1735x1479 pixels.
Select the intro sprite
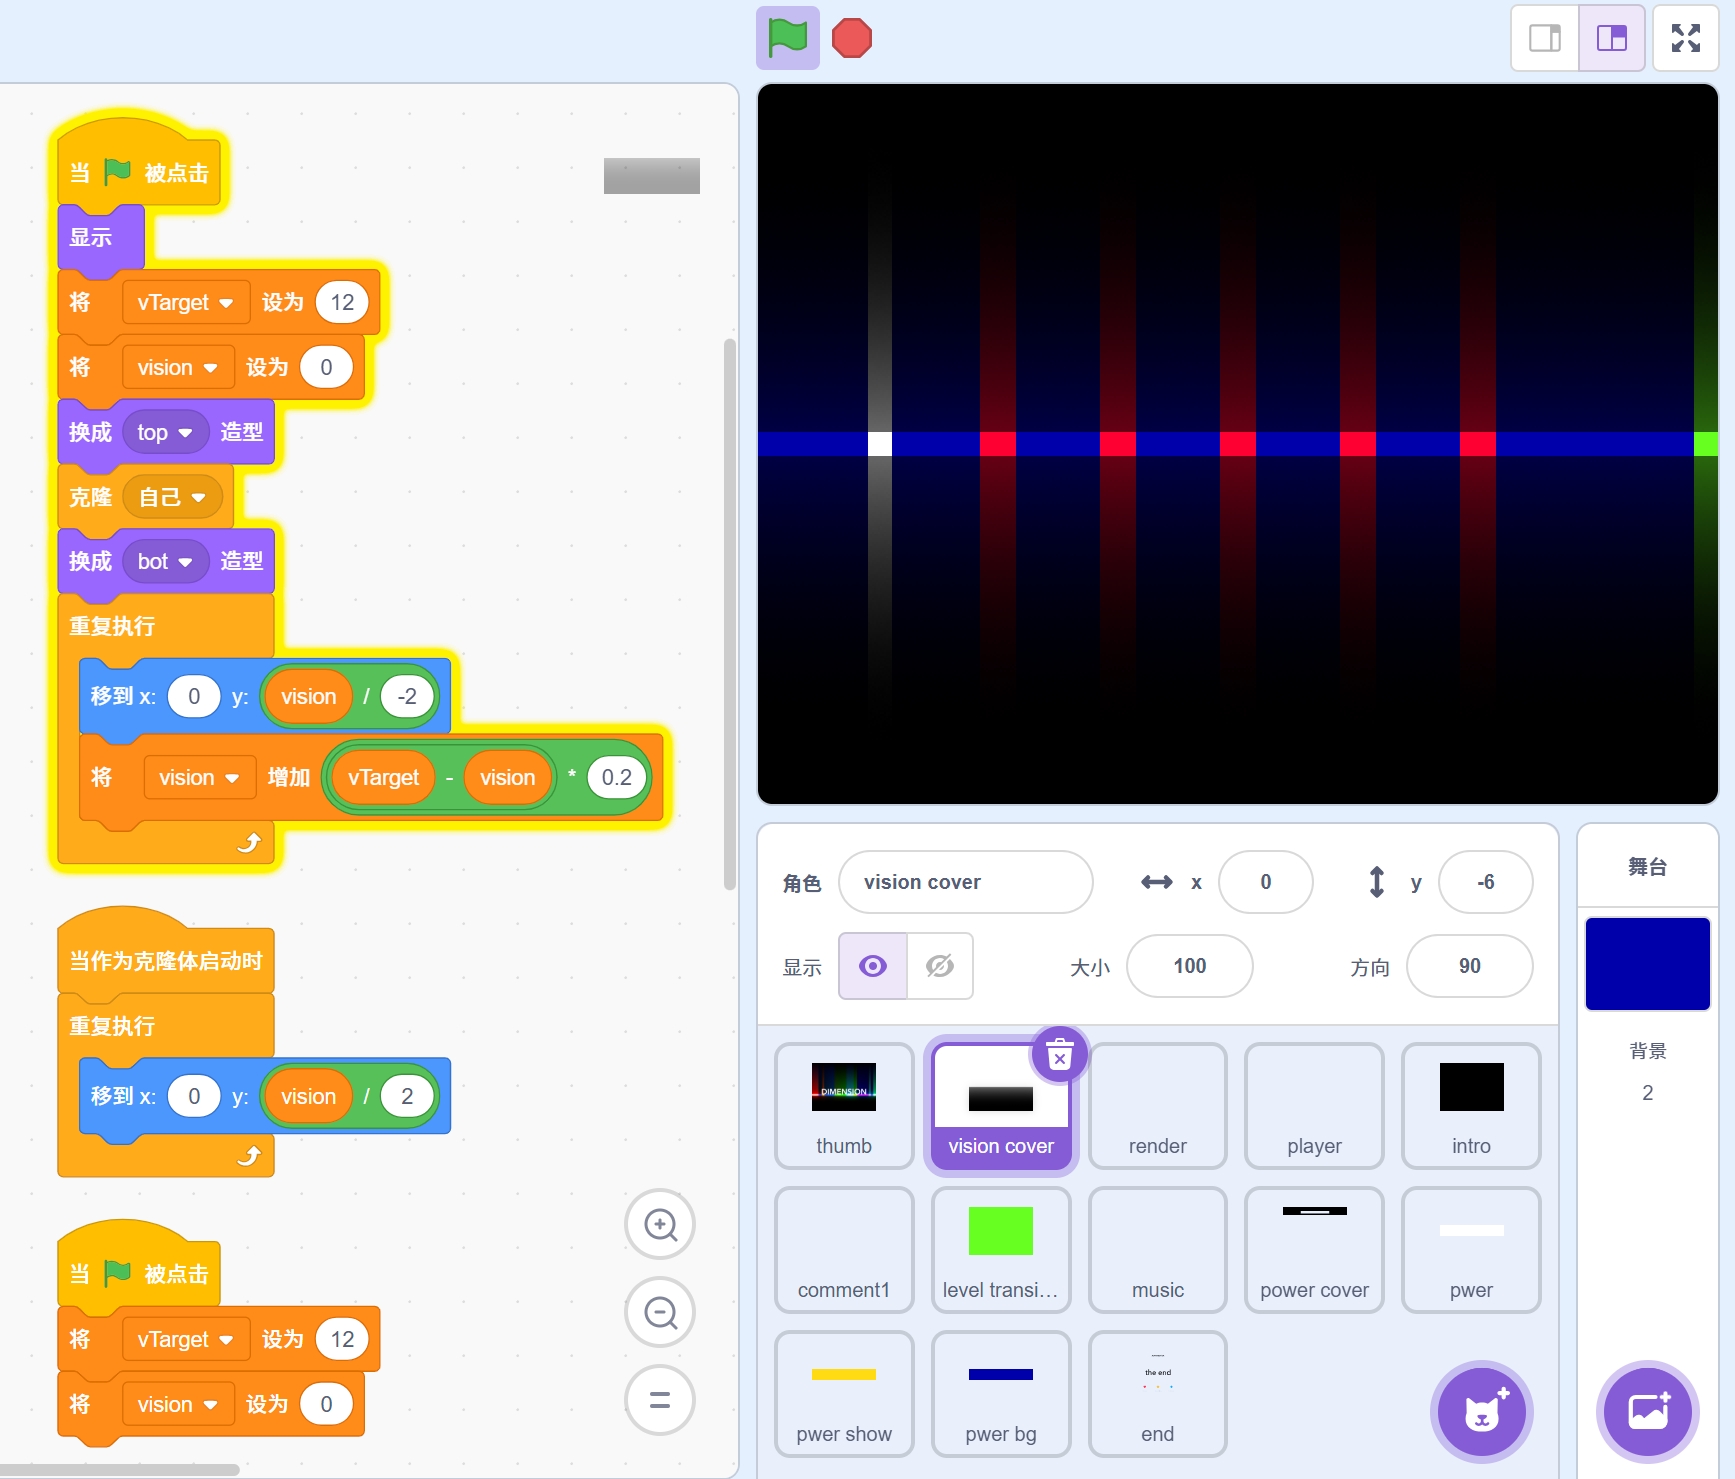pos(1470,1105)
